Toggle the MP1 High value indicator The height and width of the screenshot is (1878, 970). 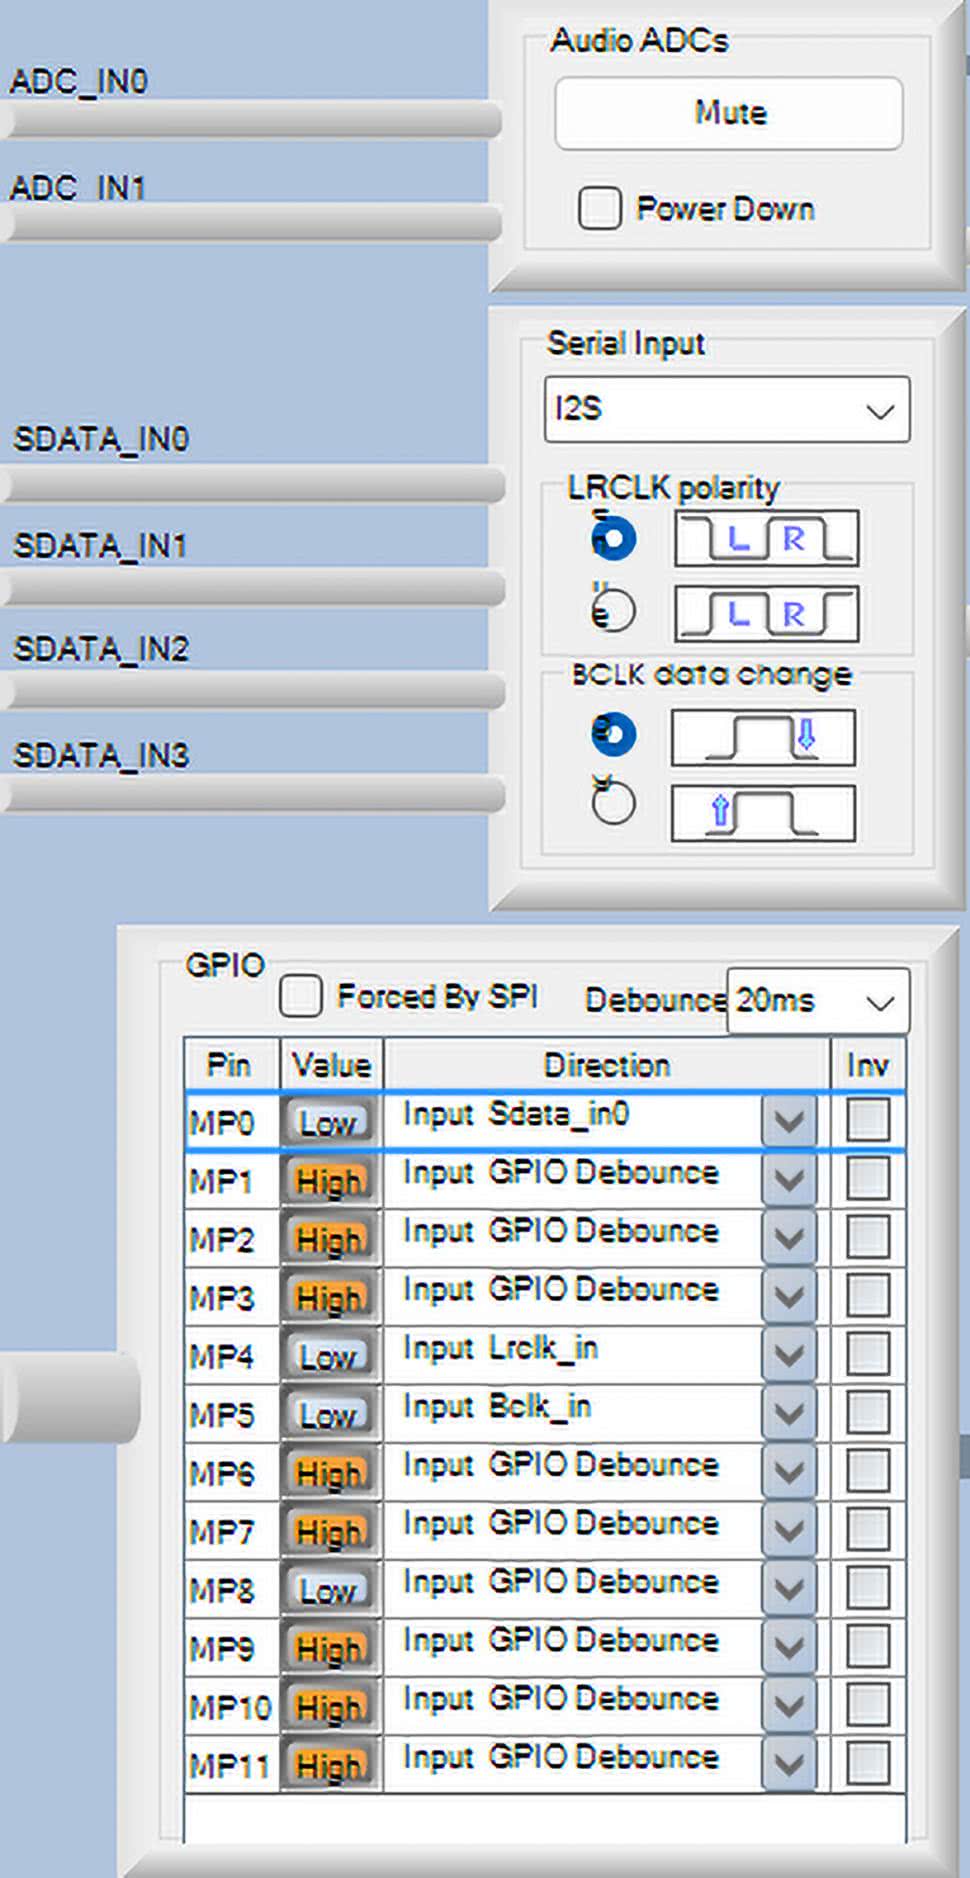[x=329, y=1181]
